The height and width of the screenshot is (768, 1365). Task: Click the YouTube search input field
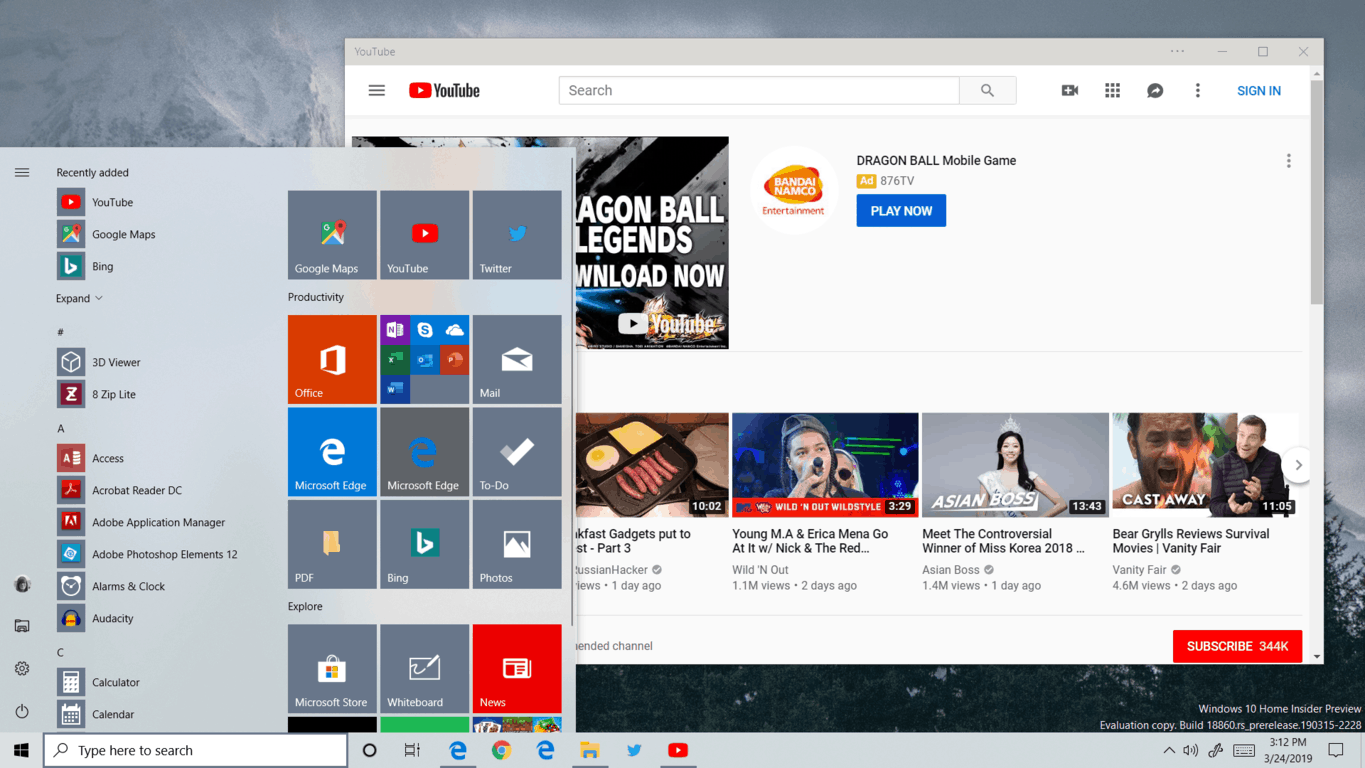(759, 90)
